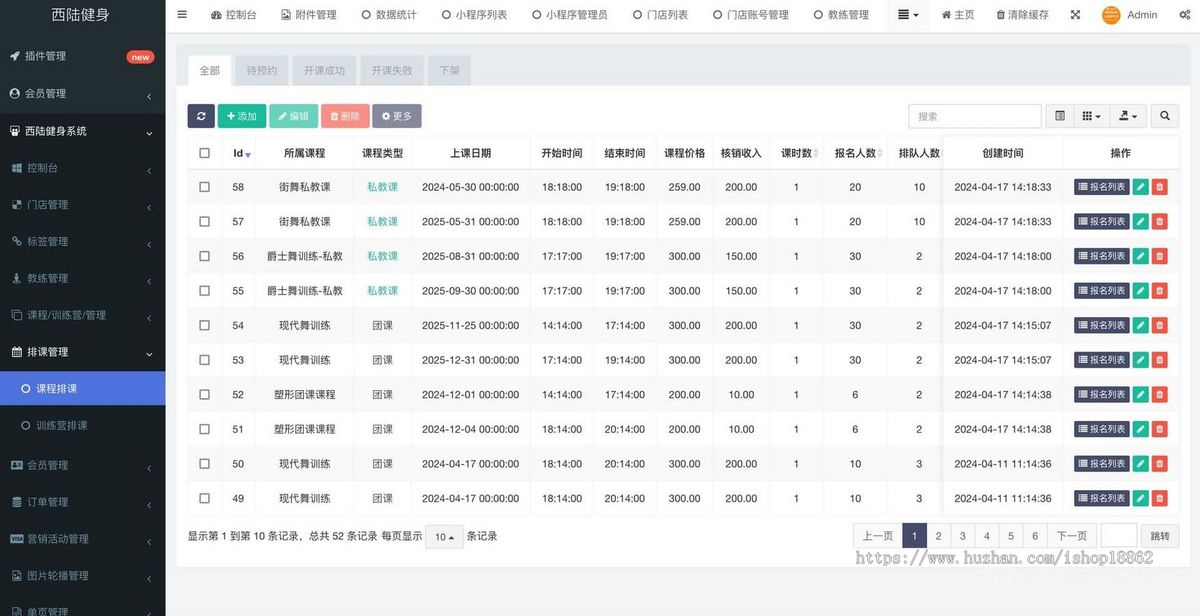Image resolution: width=1200 pixels, height=616 pixels.
Task: Click the edit pencil icon on row 58
Action: pyautogui.click(x=1140, y=186)
